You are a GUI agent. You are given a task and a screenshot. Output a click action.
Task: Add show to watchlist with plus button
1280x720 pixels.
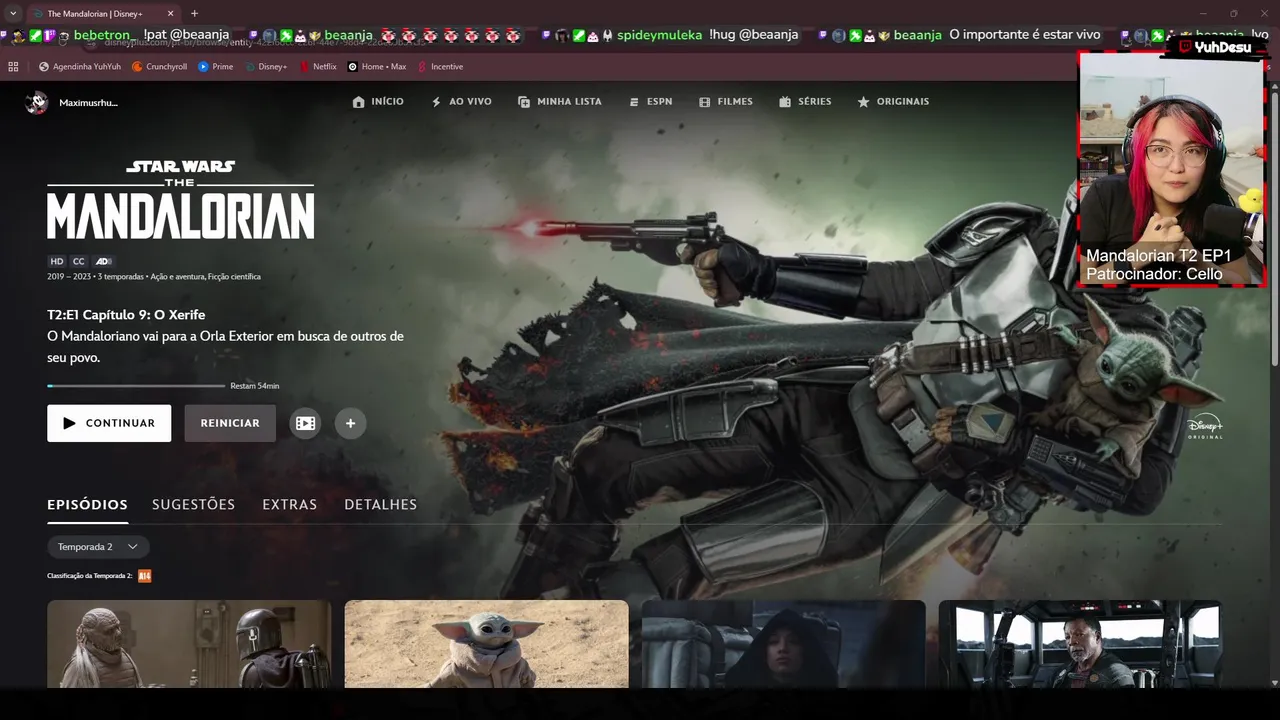pos(350,423)
